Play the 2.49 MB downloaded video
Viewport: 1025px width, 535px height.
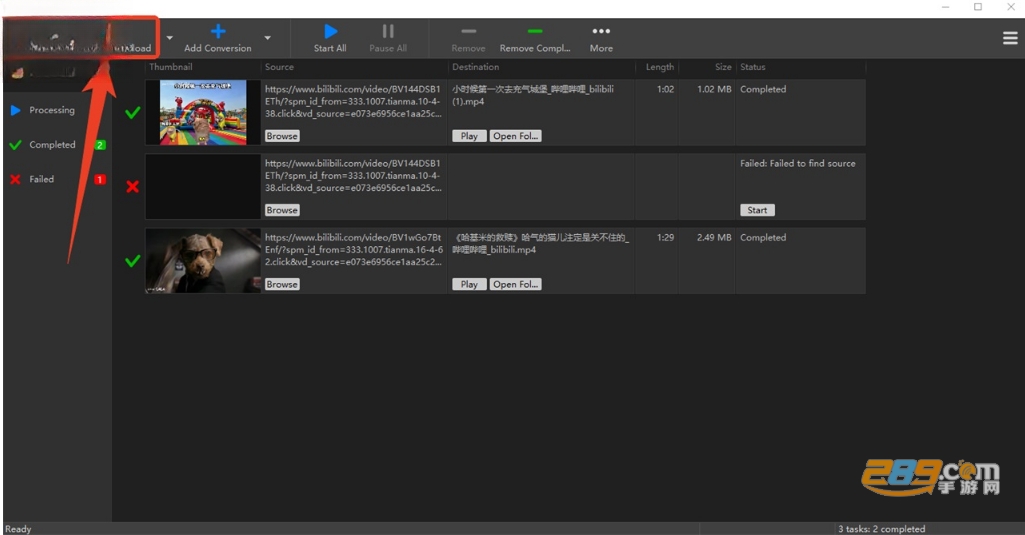tap(469, 284)
